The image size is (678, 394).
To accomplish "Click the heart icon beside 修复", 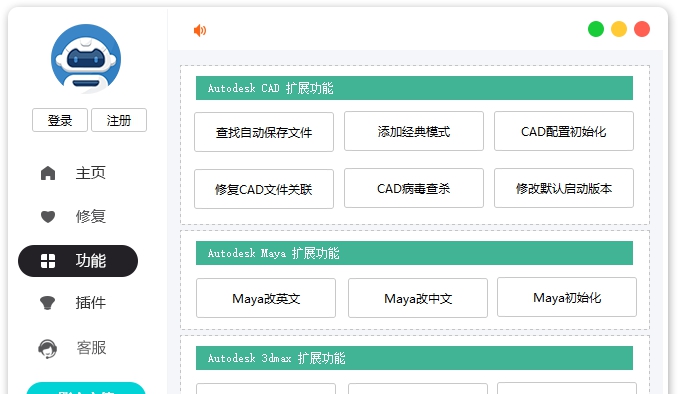I will (48, 216).
